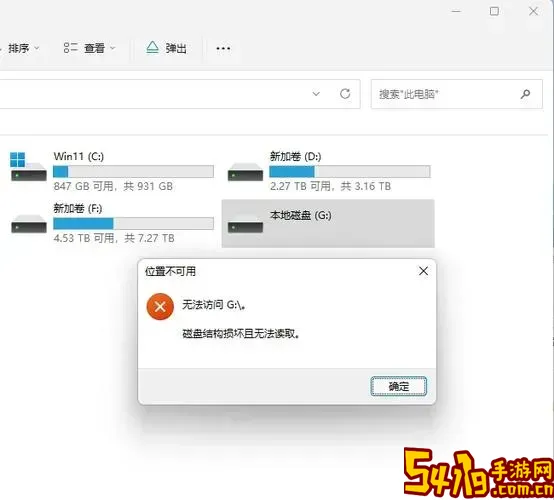Image resolution: width=554 pixels, height=500 pixels.
Task: Click the message 无法访问 G:\。
Action: [214, 305]
